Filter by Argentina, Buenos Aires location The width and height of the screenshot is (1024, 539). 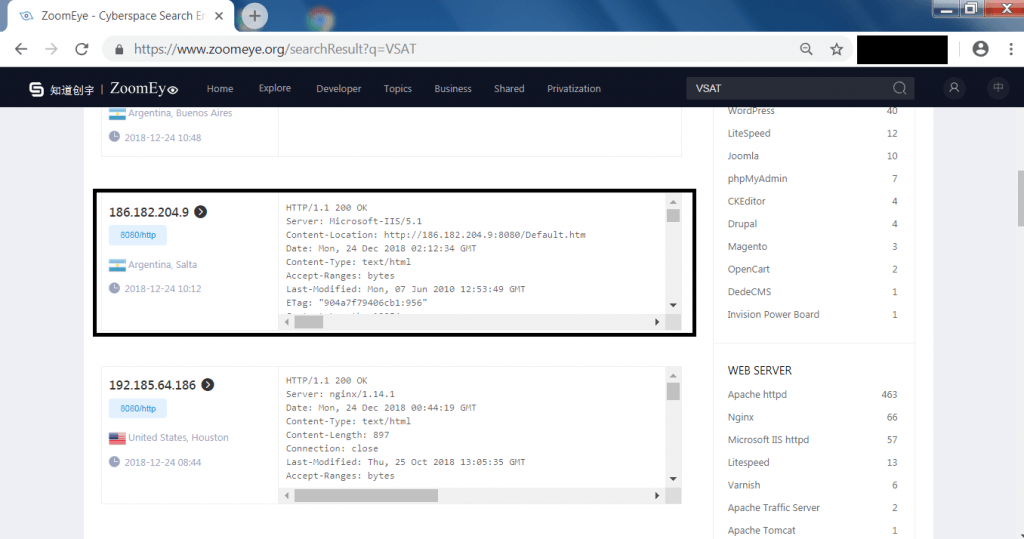click(x=180, y=113)
